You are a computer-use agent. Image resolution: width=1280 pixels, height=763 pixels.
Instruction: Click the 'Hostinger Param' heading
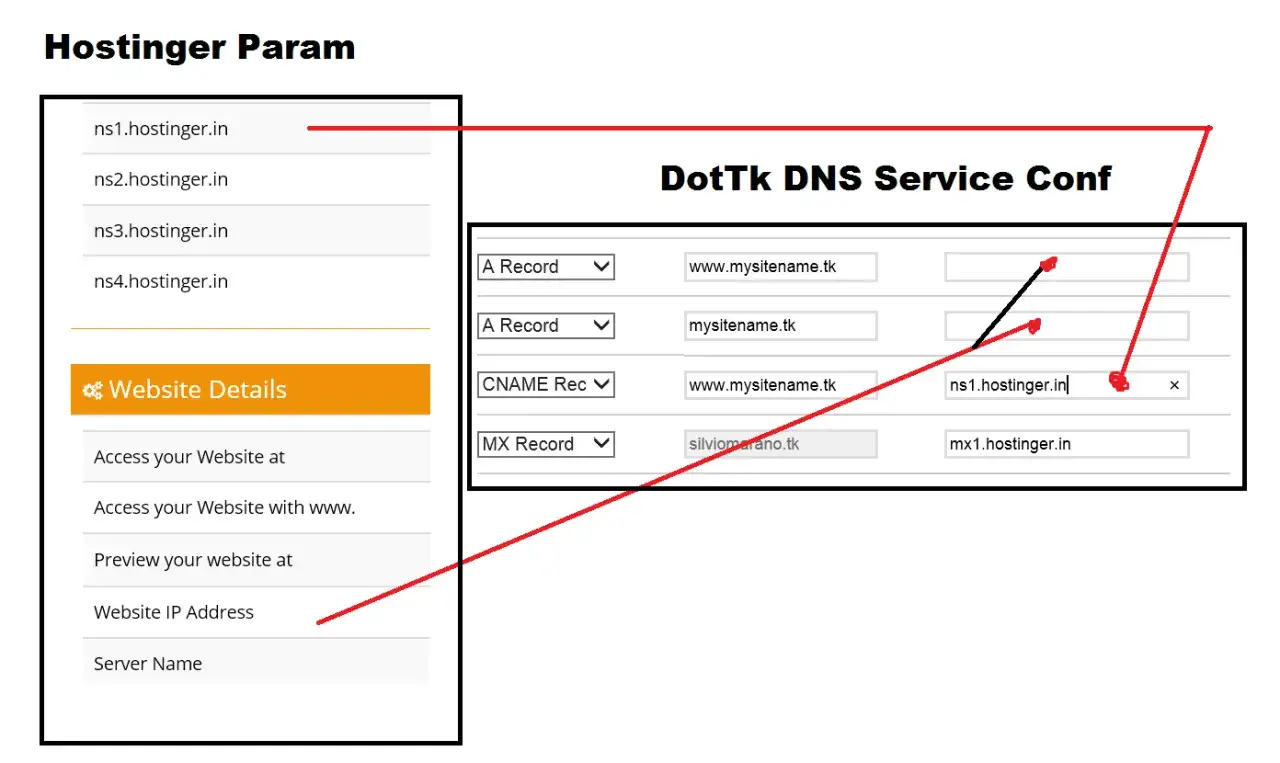(200, 47)
